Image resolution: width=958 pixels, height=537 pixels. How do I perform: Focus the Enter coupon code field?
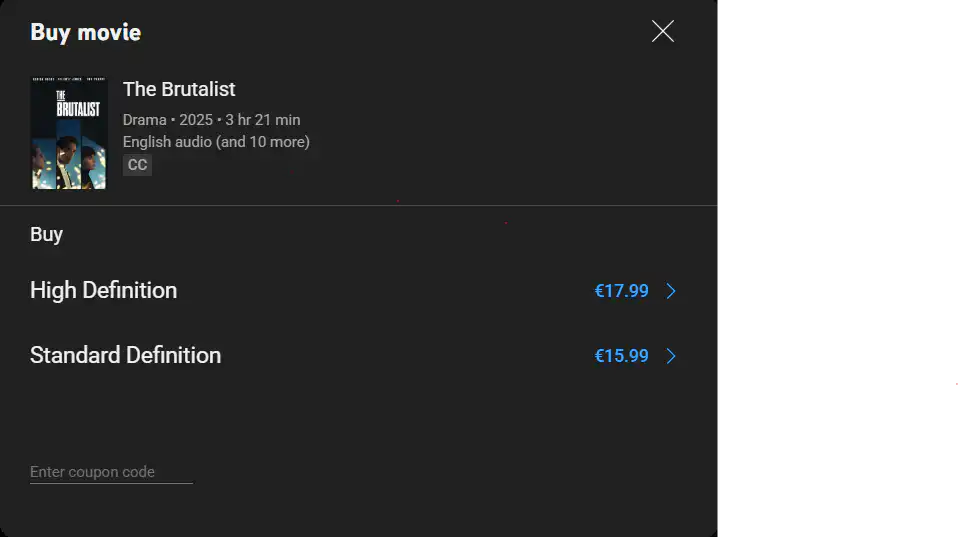[x=111, y=472]
